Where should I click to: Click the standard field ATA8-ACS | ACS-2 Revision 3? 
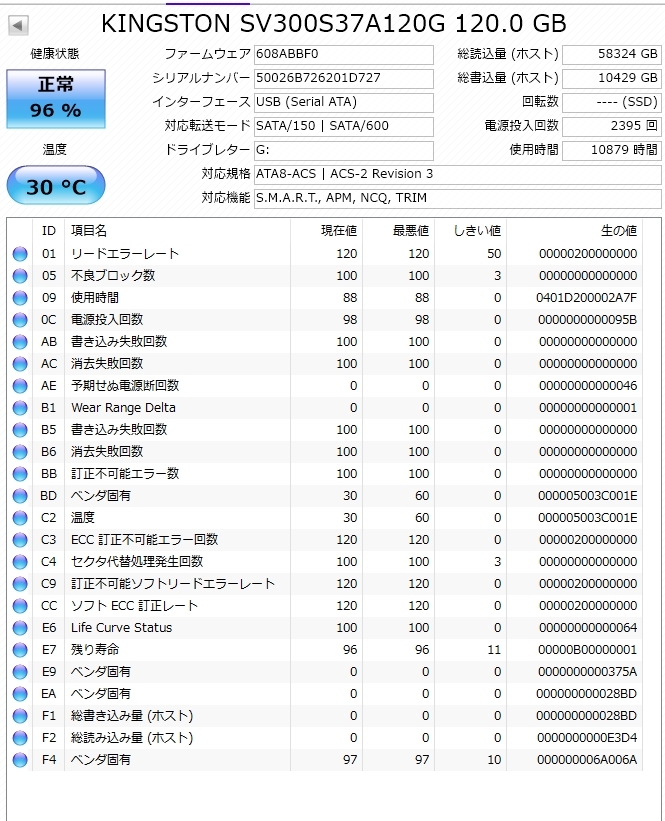point(458,174)
